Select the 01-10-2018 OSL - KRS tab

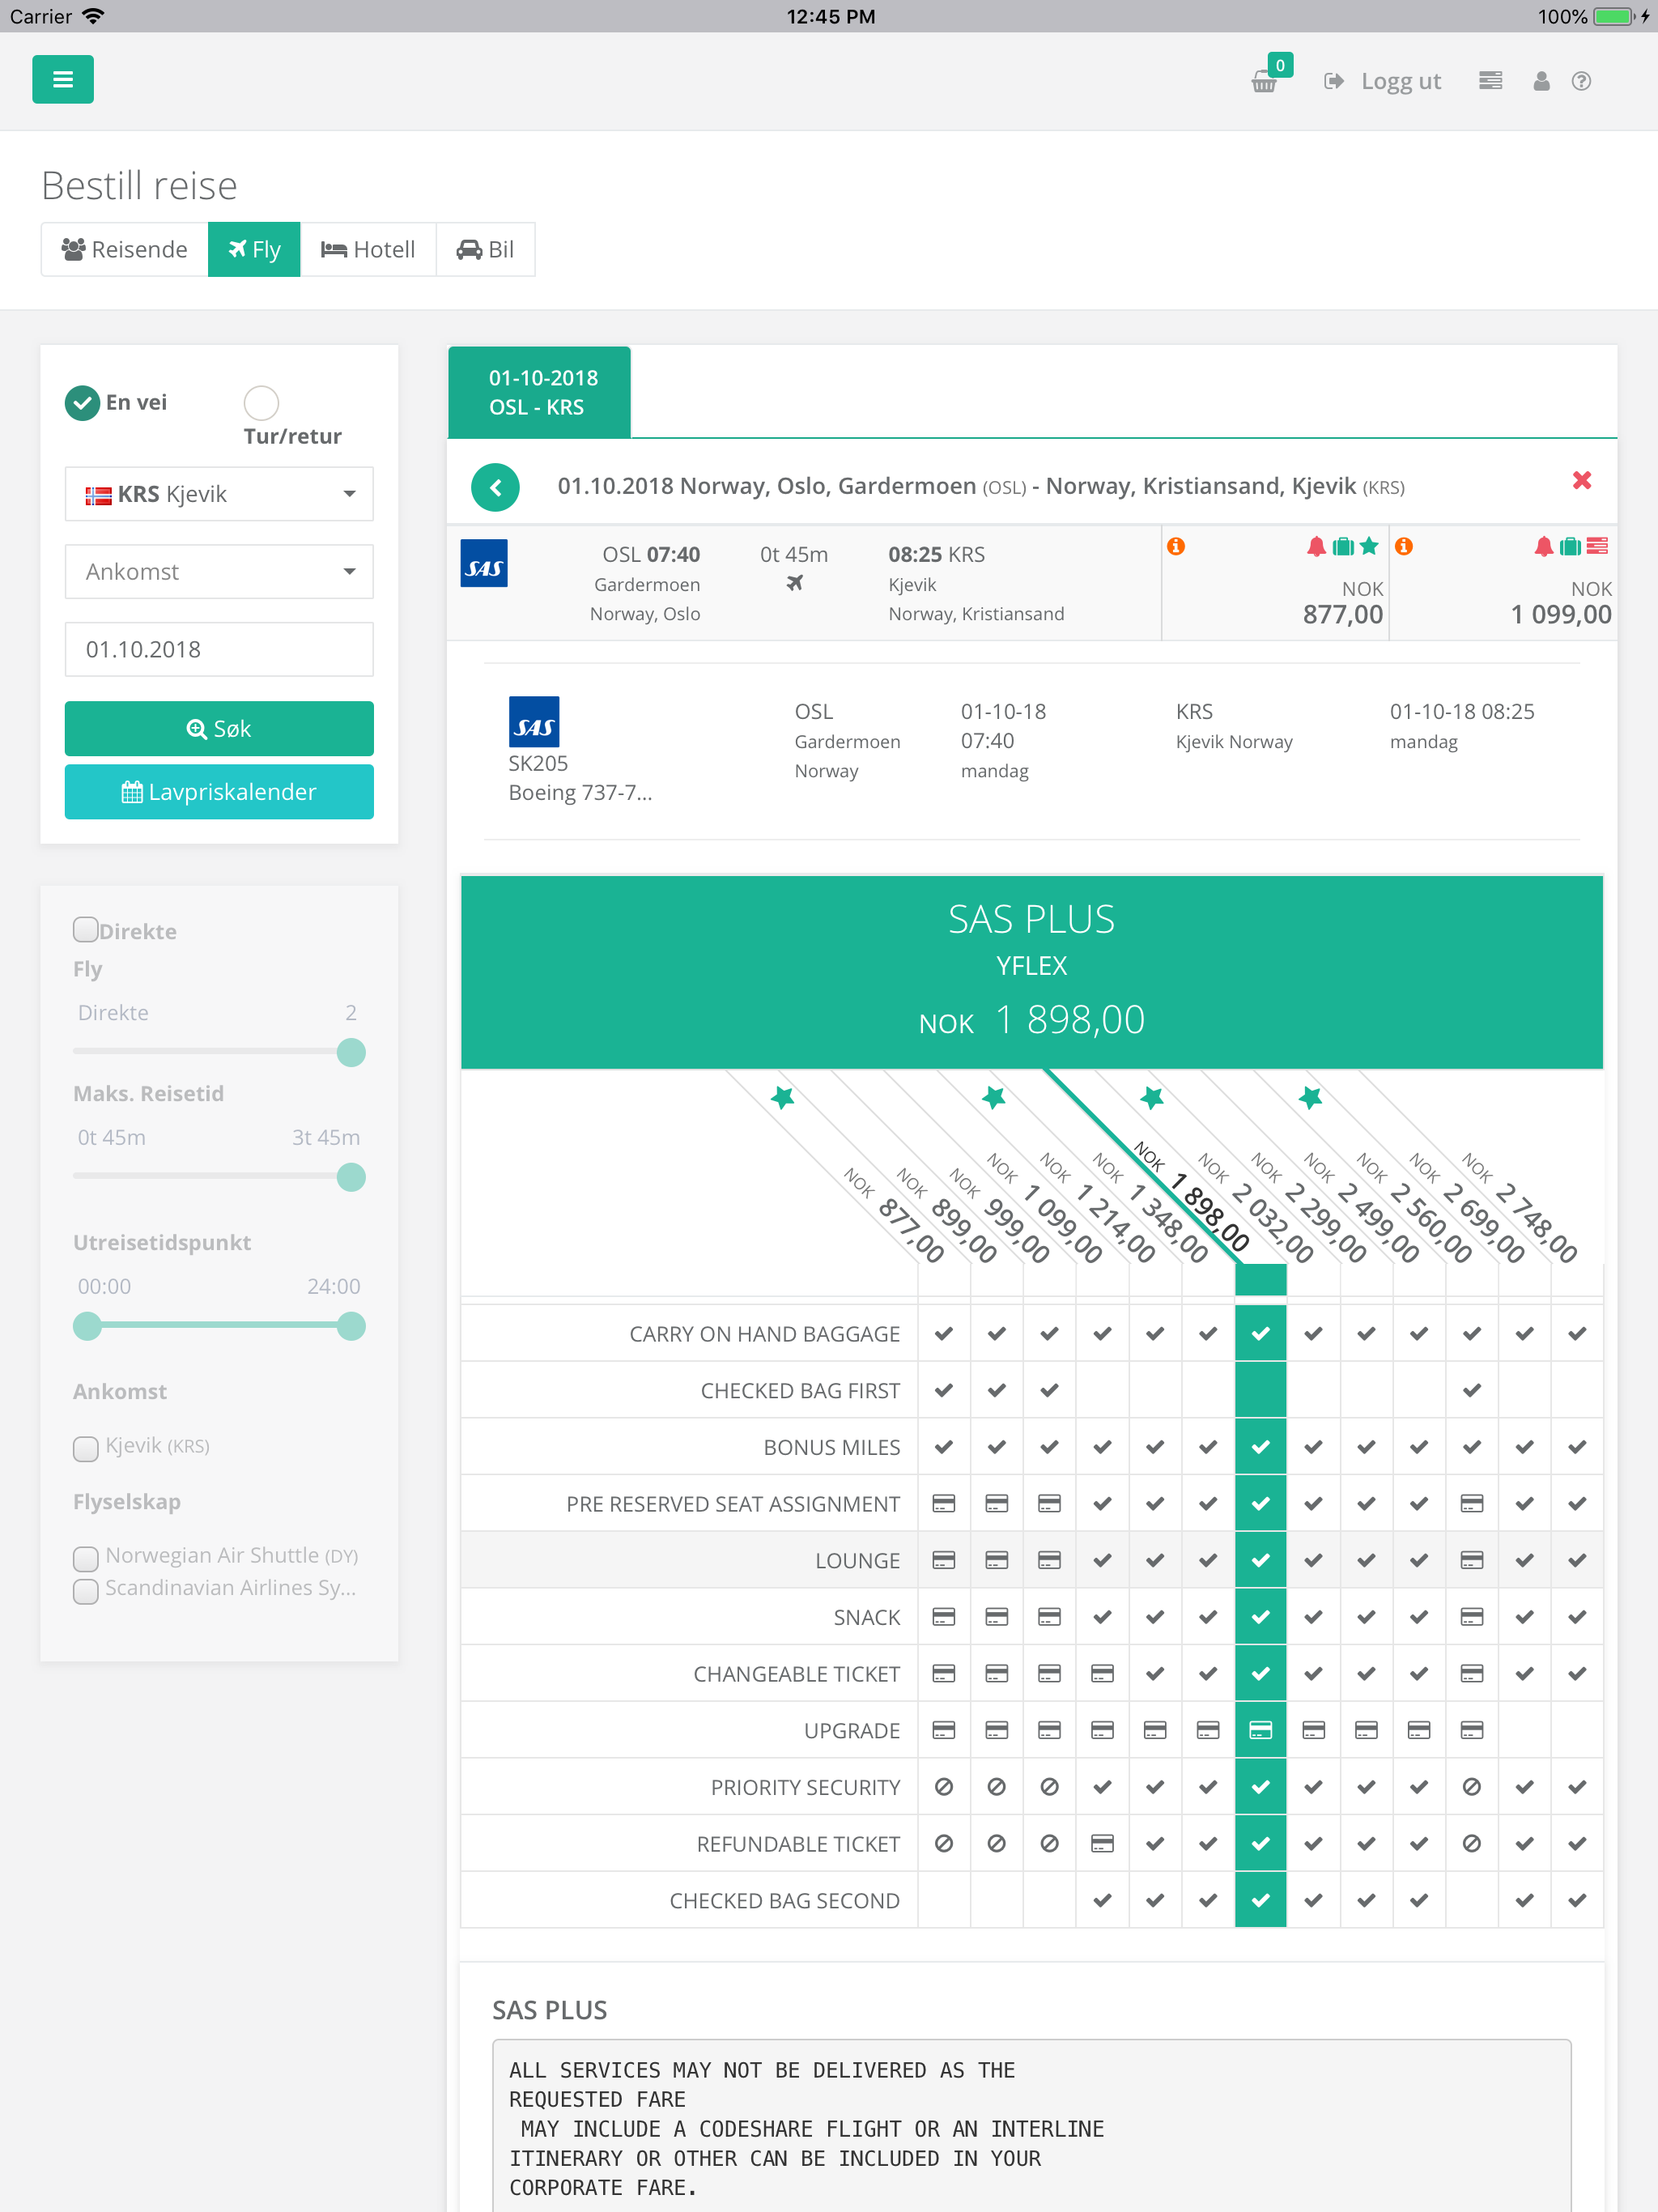coord(539,392)
